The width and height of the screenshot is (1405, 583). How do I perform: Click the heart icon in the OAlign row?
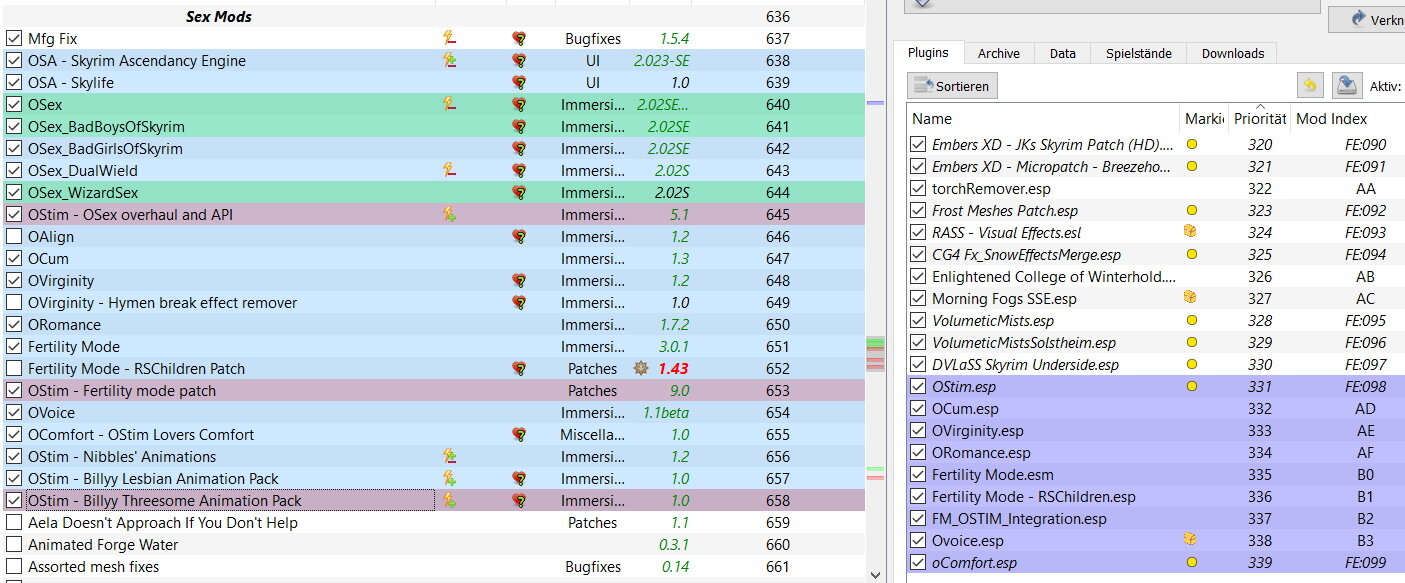click(519, 237)
